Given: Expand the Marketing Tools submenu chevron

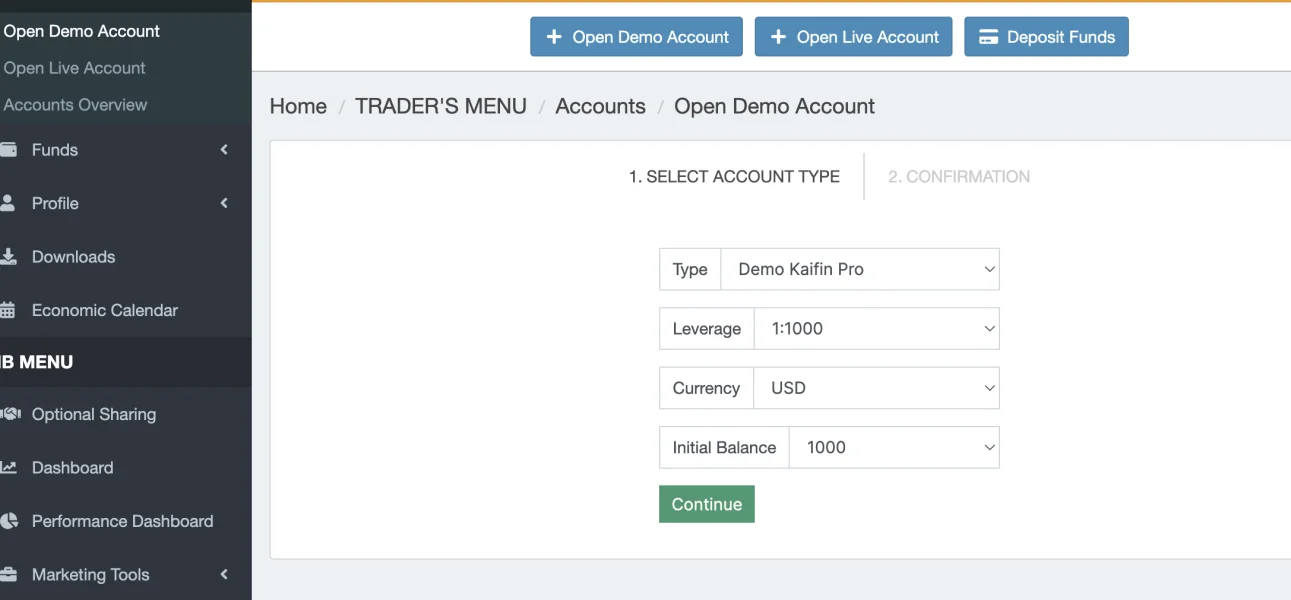Looking at the screenshot, I should coord(224,575).
